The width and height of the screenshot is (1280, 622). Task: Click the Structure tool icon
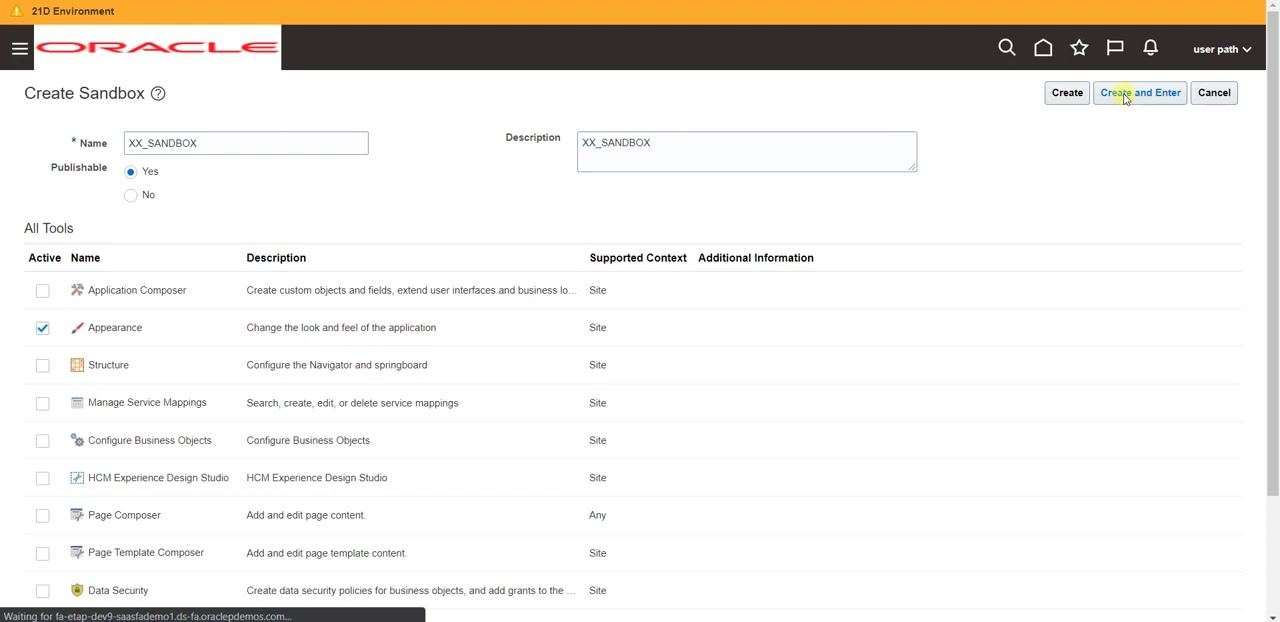(77, 365)
